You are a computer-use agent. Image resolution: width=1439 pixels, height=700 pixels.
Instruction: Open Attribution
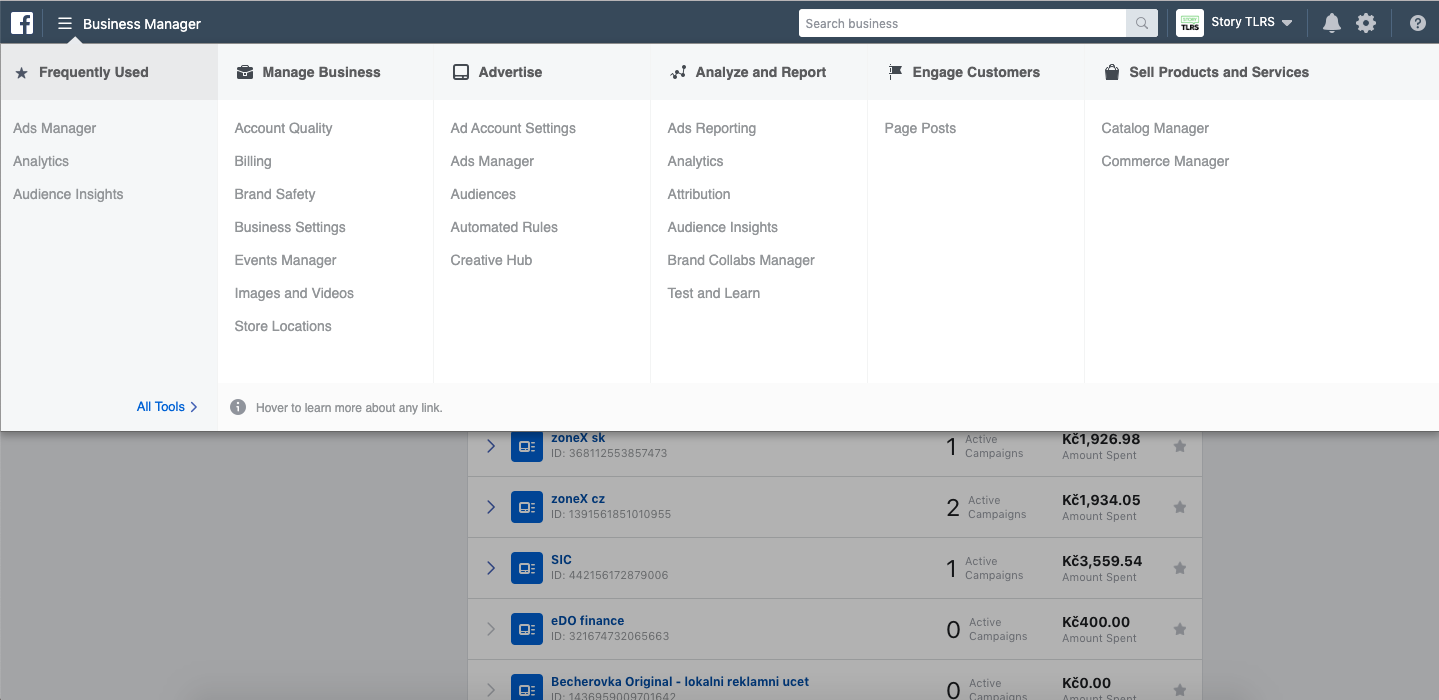coord(699,194)
